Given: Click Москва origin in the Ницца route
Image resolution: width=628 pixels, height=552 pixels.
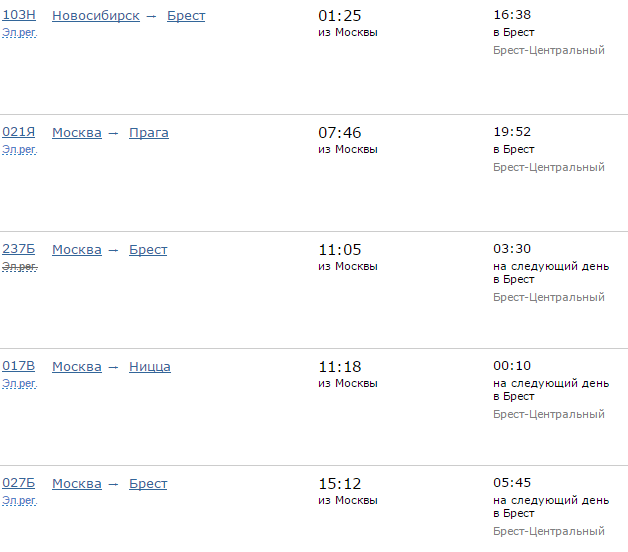Looking at the screenshot, I should pyautogui.click(x=77, y=367).
